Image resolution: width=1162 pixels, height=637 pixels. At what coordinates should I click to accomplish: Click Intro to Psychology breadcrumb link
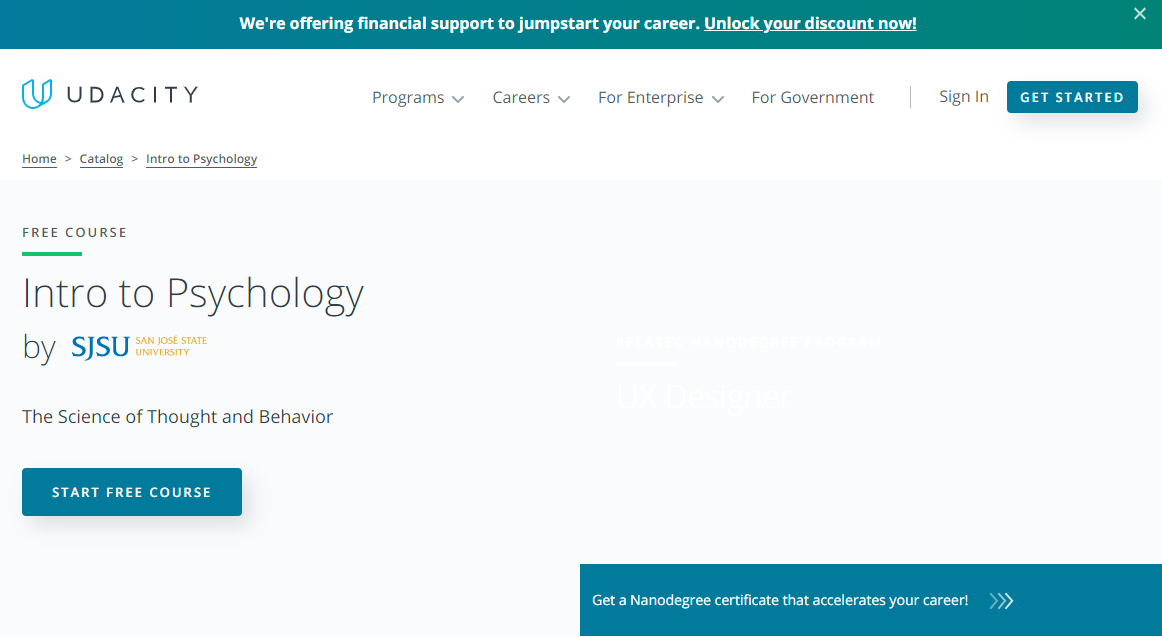click(x=202, y=159)
